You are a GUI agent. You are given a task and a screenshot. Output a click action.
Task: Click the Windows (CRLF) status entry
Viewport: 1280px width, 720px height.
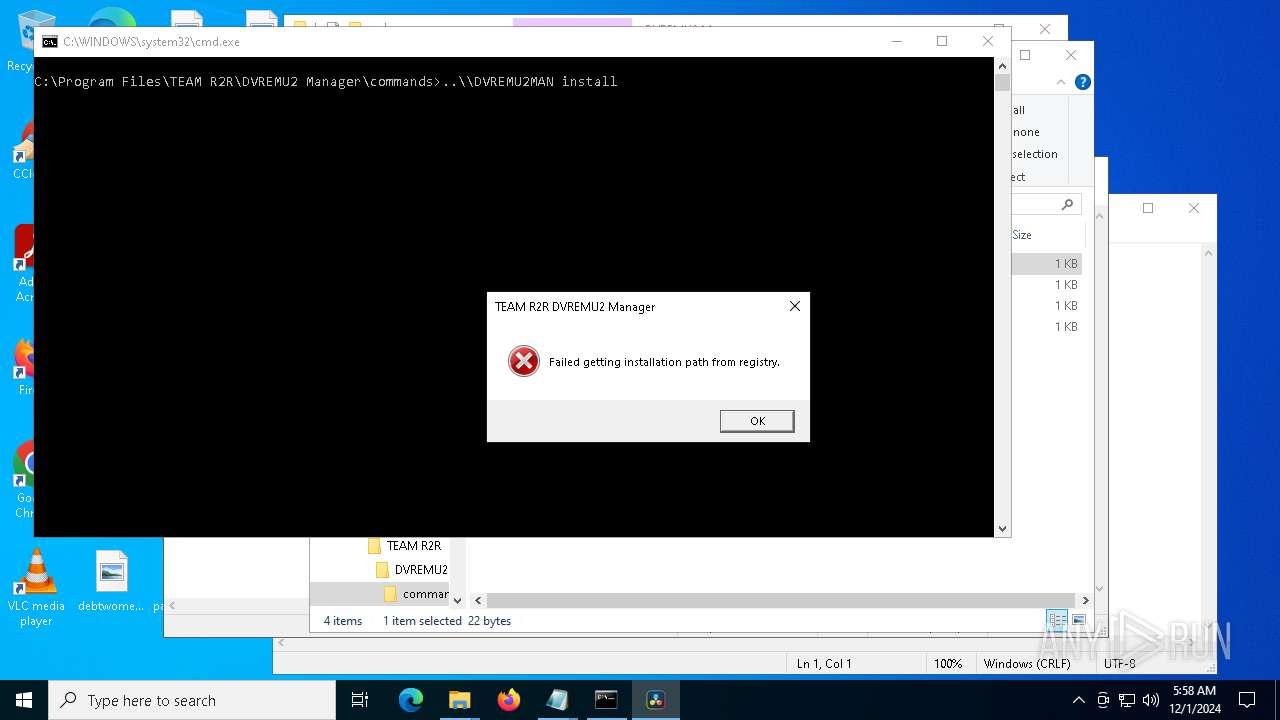click(x=1027, y=664)
